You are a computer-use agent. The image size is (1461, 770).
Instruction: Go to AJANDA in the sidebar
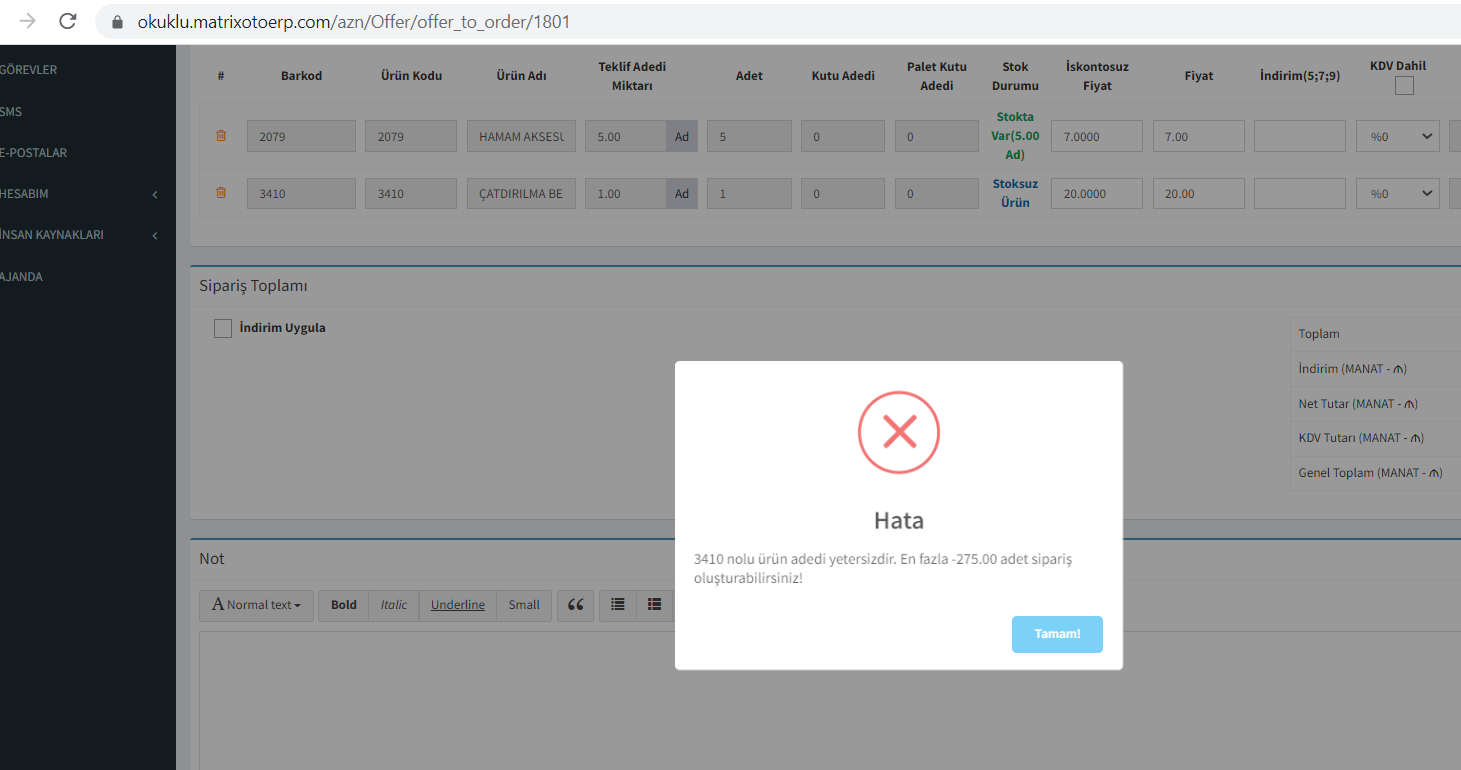click(x=22, y=277)
